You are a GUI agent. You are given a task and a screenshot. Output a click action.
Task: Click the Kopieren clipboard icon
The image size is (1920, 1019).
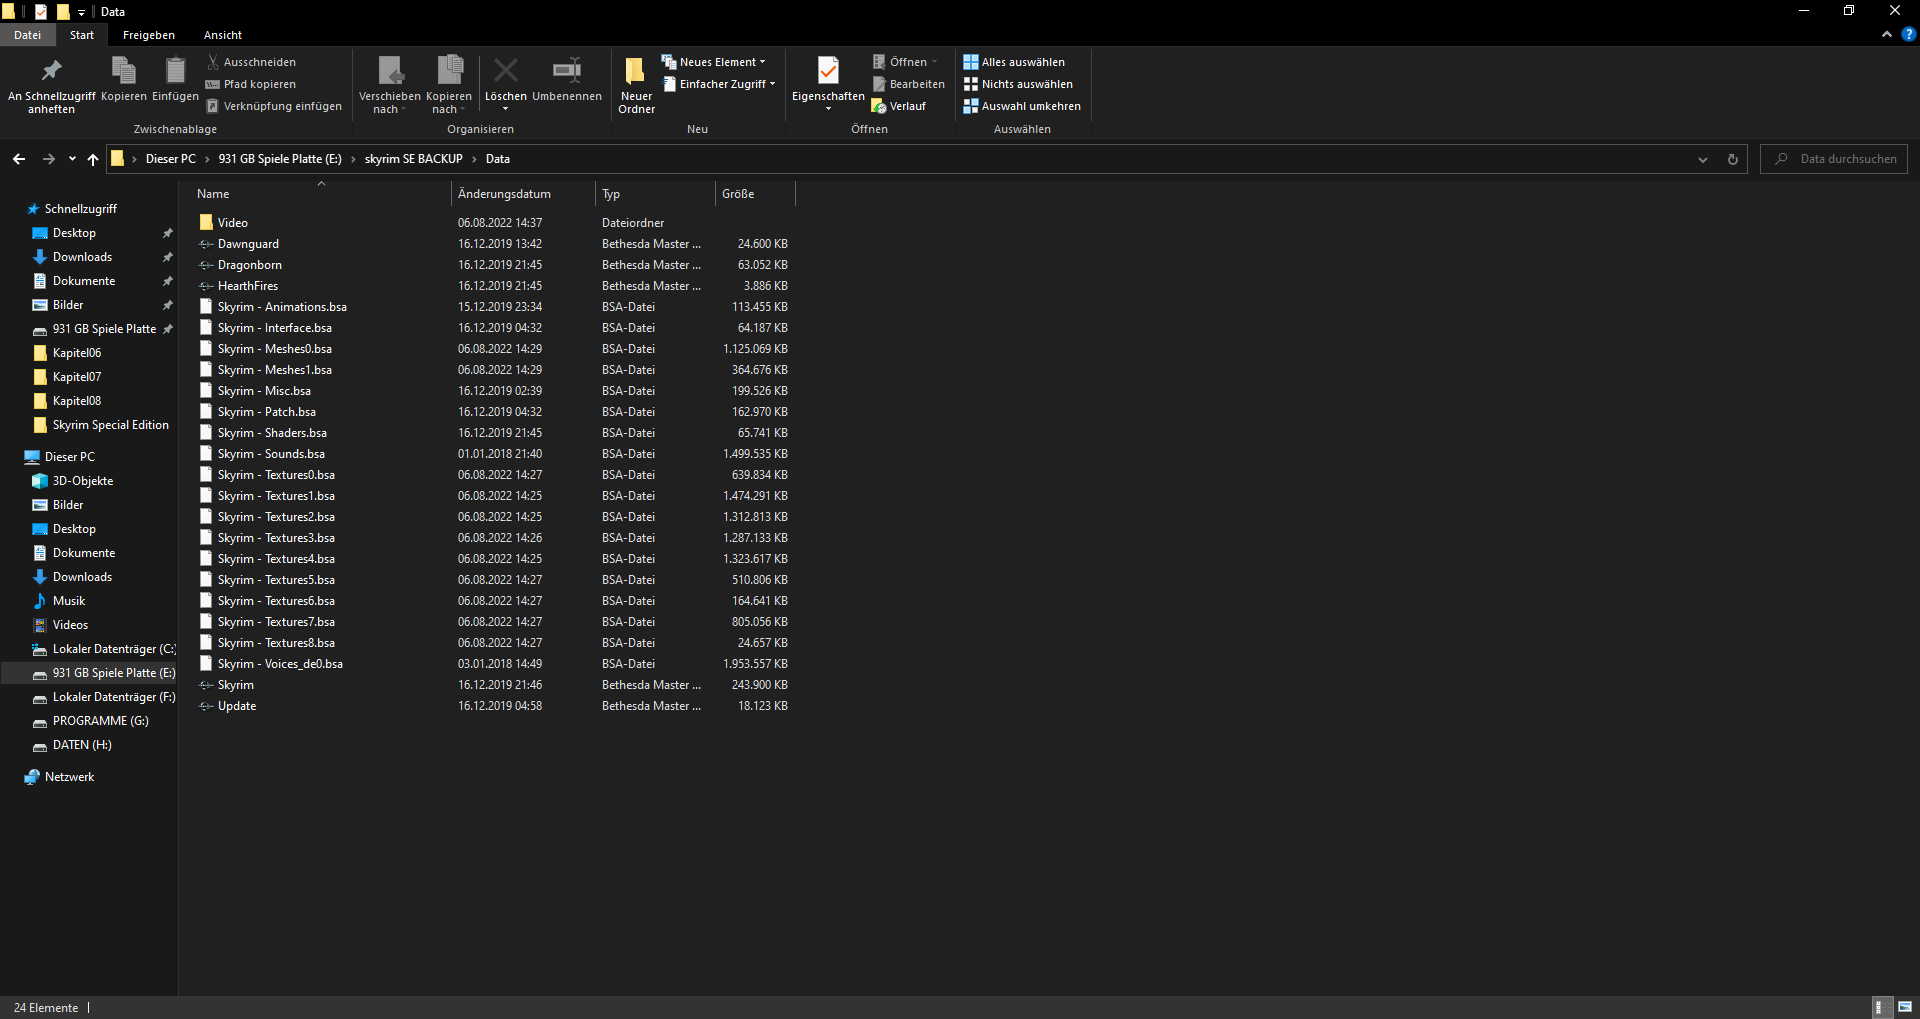(124, 80)
